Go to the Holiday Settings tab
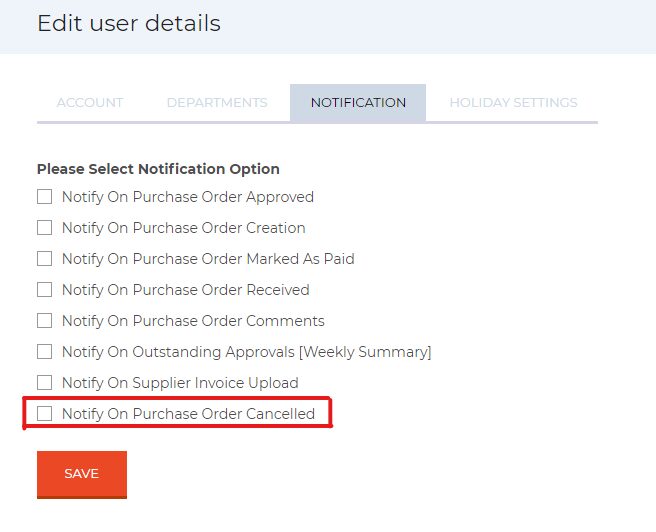This screenshot has width=656, height=532. point(513,102)
